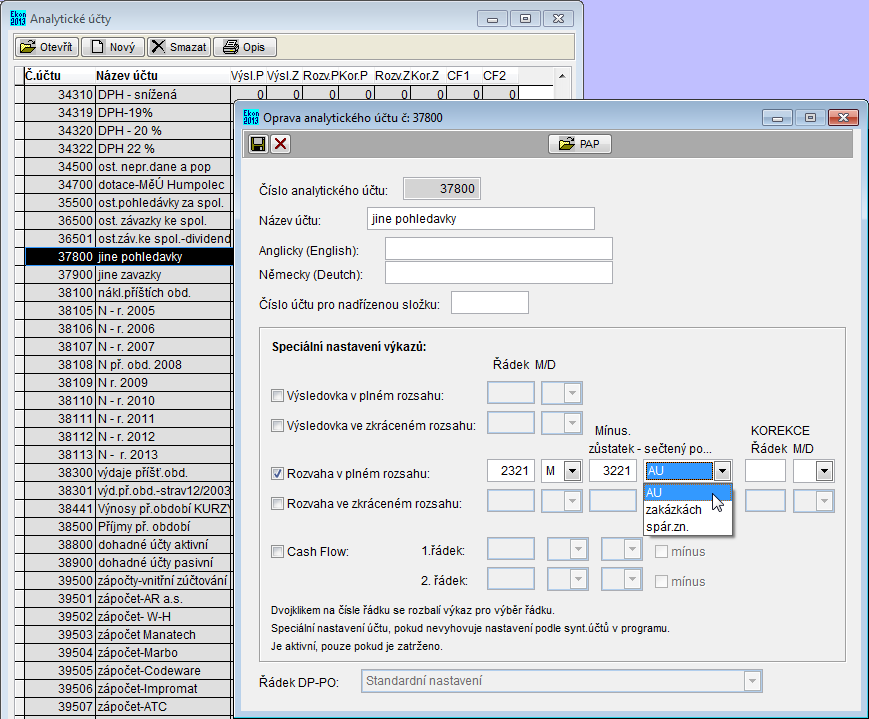Click Ekon 2013 icon in Analytické účty title bar

(18, 18)
